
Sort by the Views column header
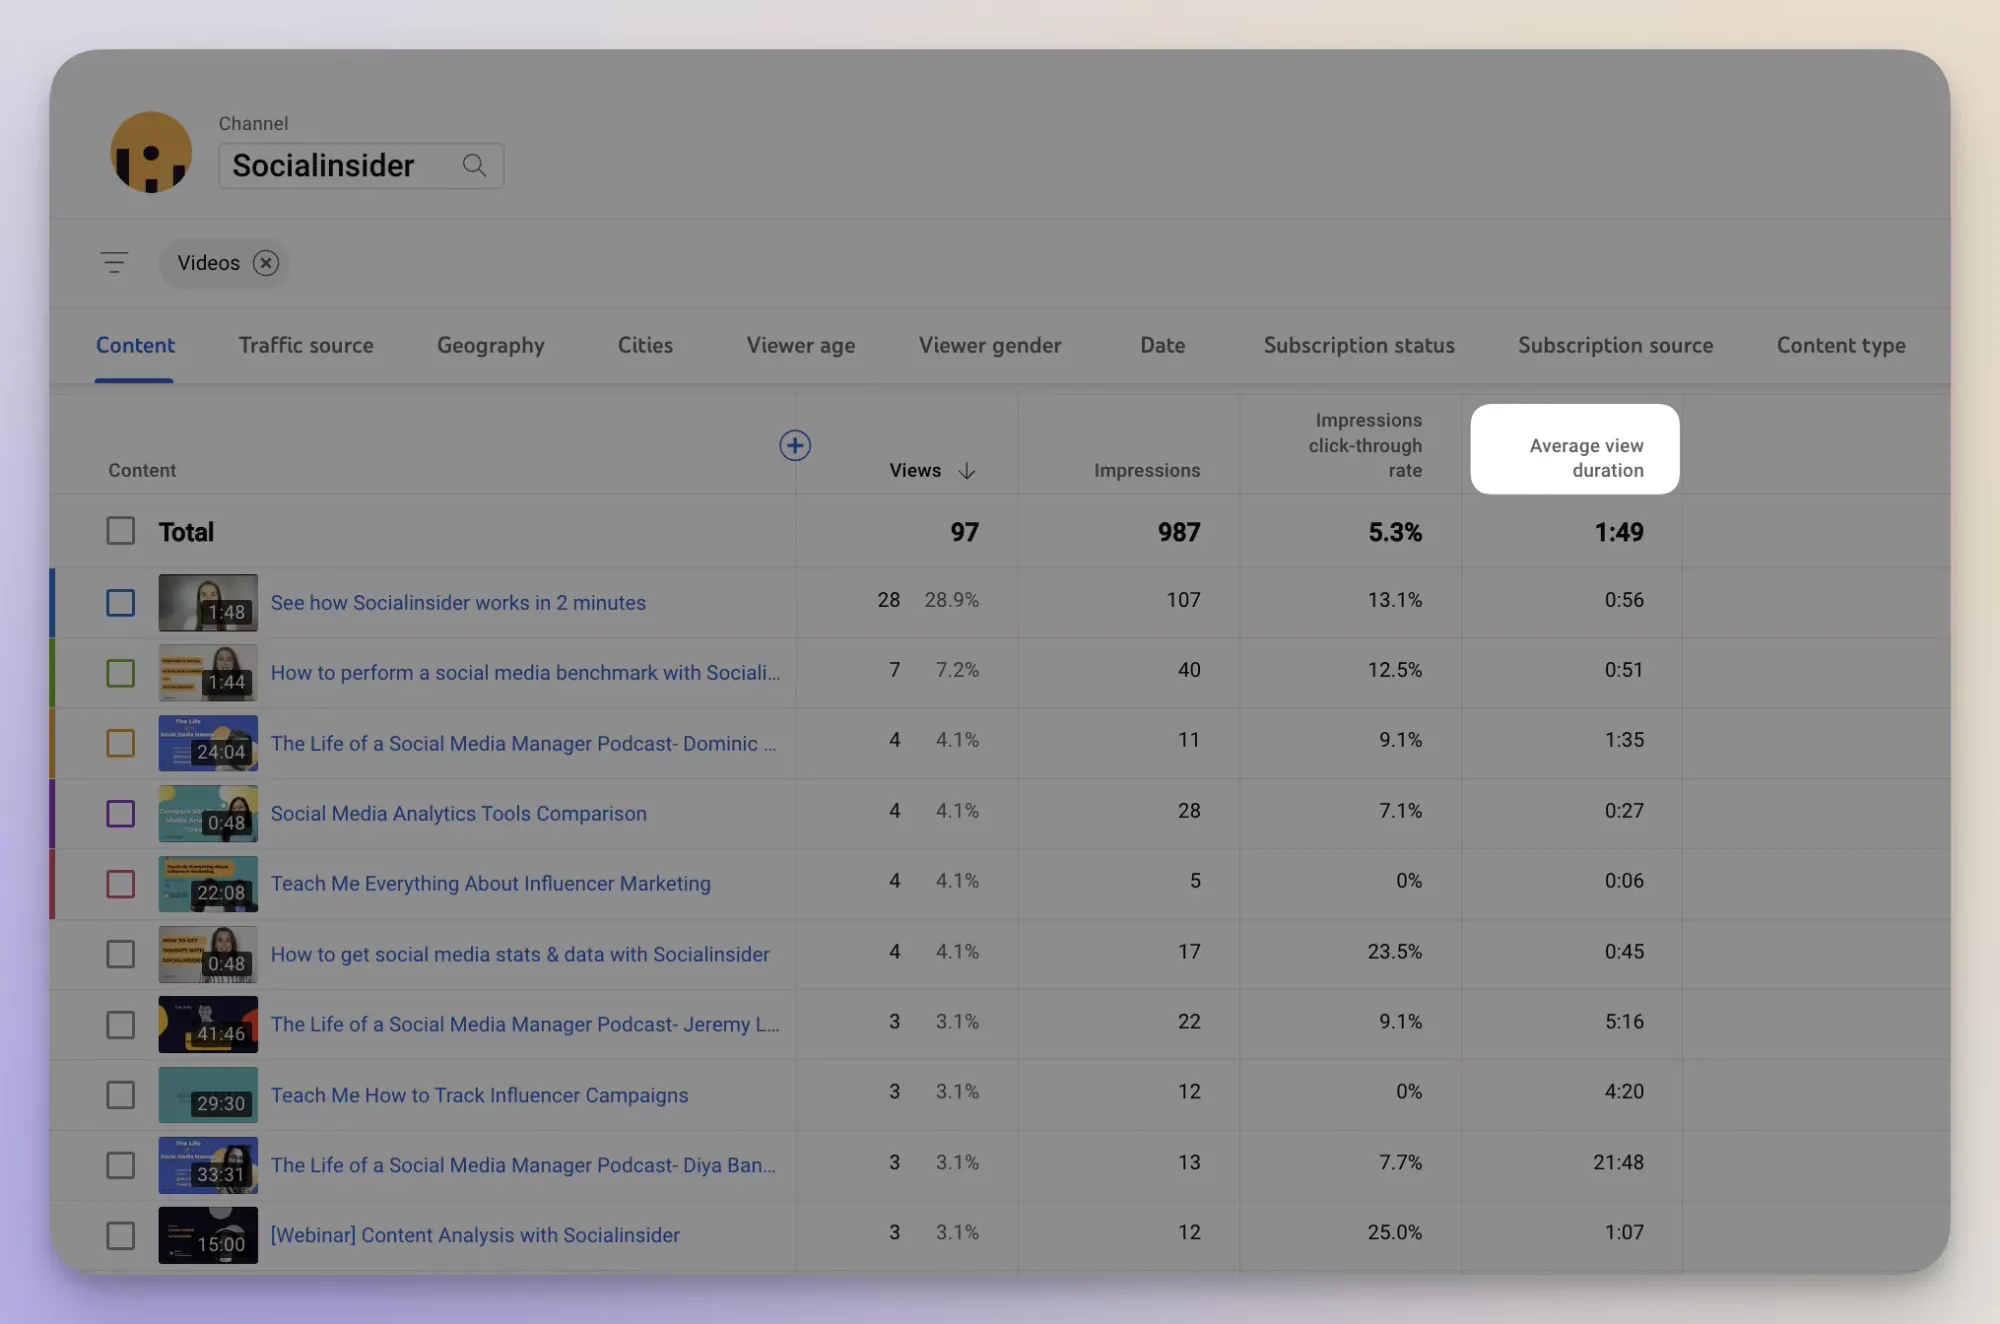[x=915, y=471]
